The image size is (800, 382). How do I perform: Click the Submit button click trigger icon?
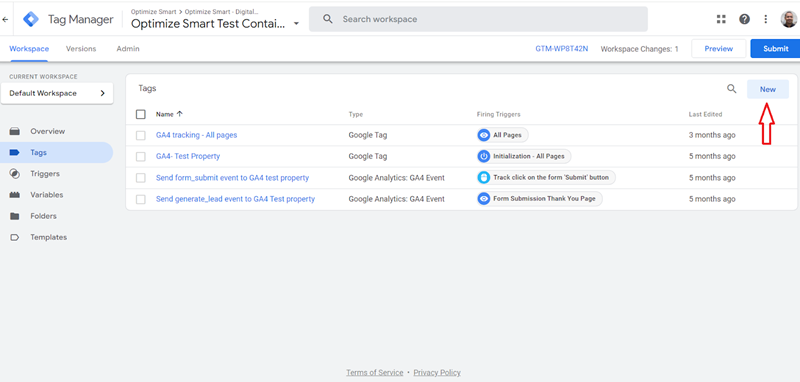pos(484,177)
